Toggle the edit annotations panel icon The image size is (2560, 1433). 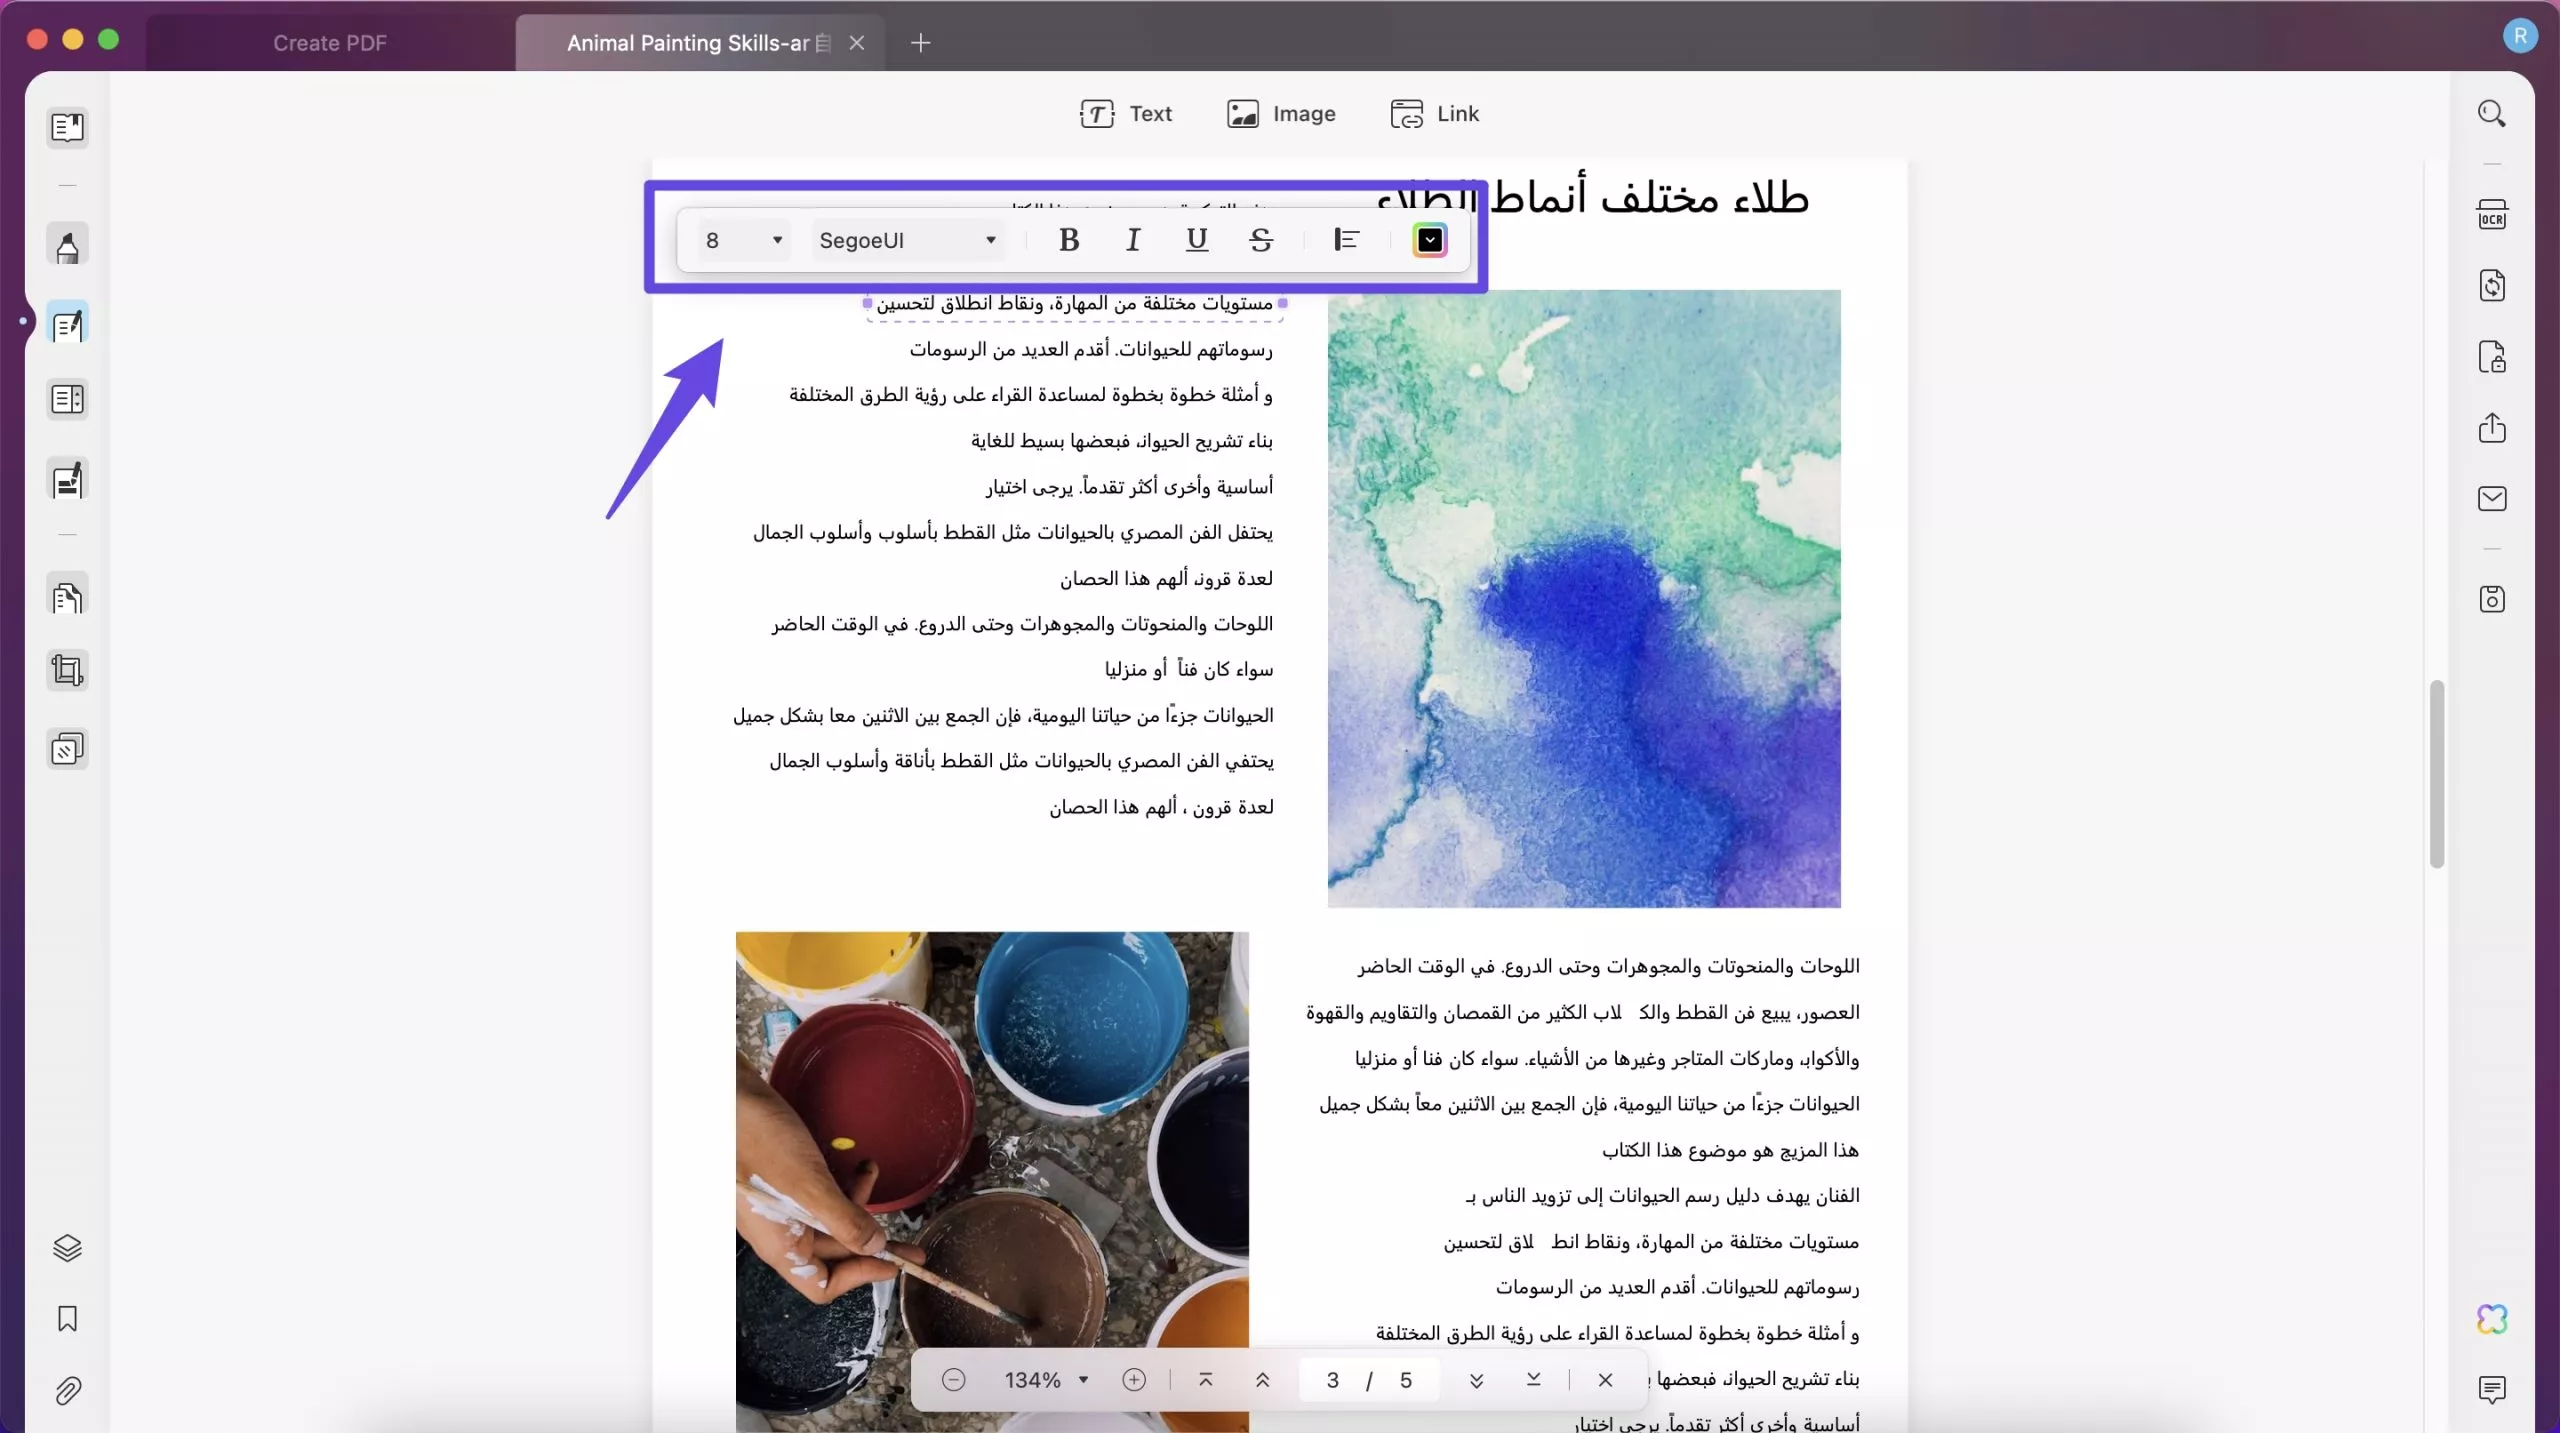pyautogui.click(x=67, y=324)
